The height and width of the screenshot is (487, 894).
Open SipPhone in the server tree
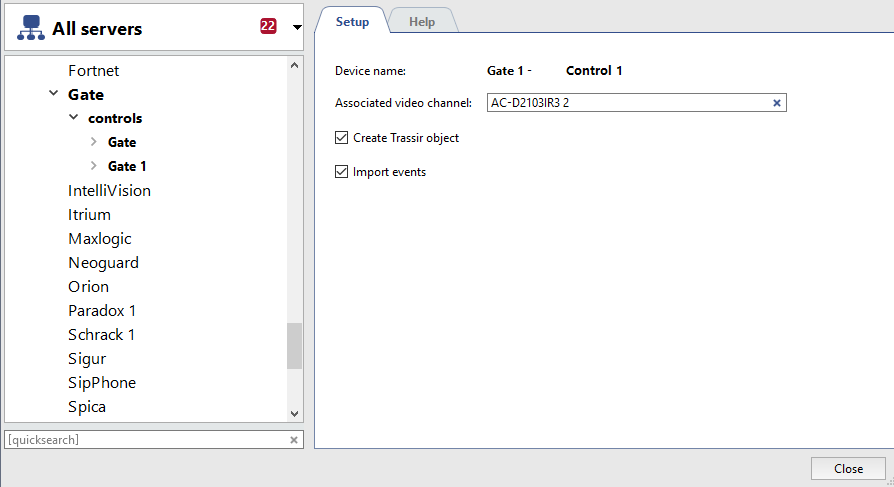[x=102, y=383]
